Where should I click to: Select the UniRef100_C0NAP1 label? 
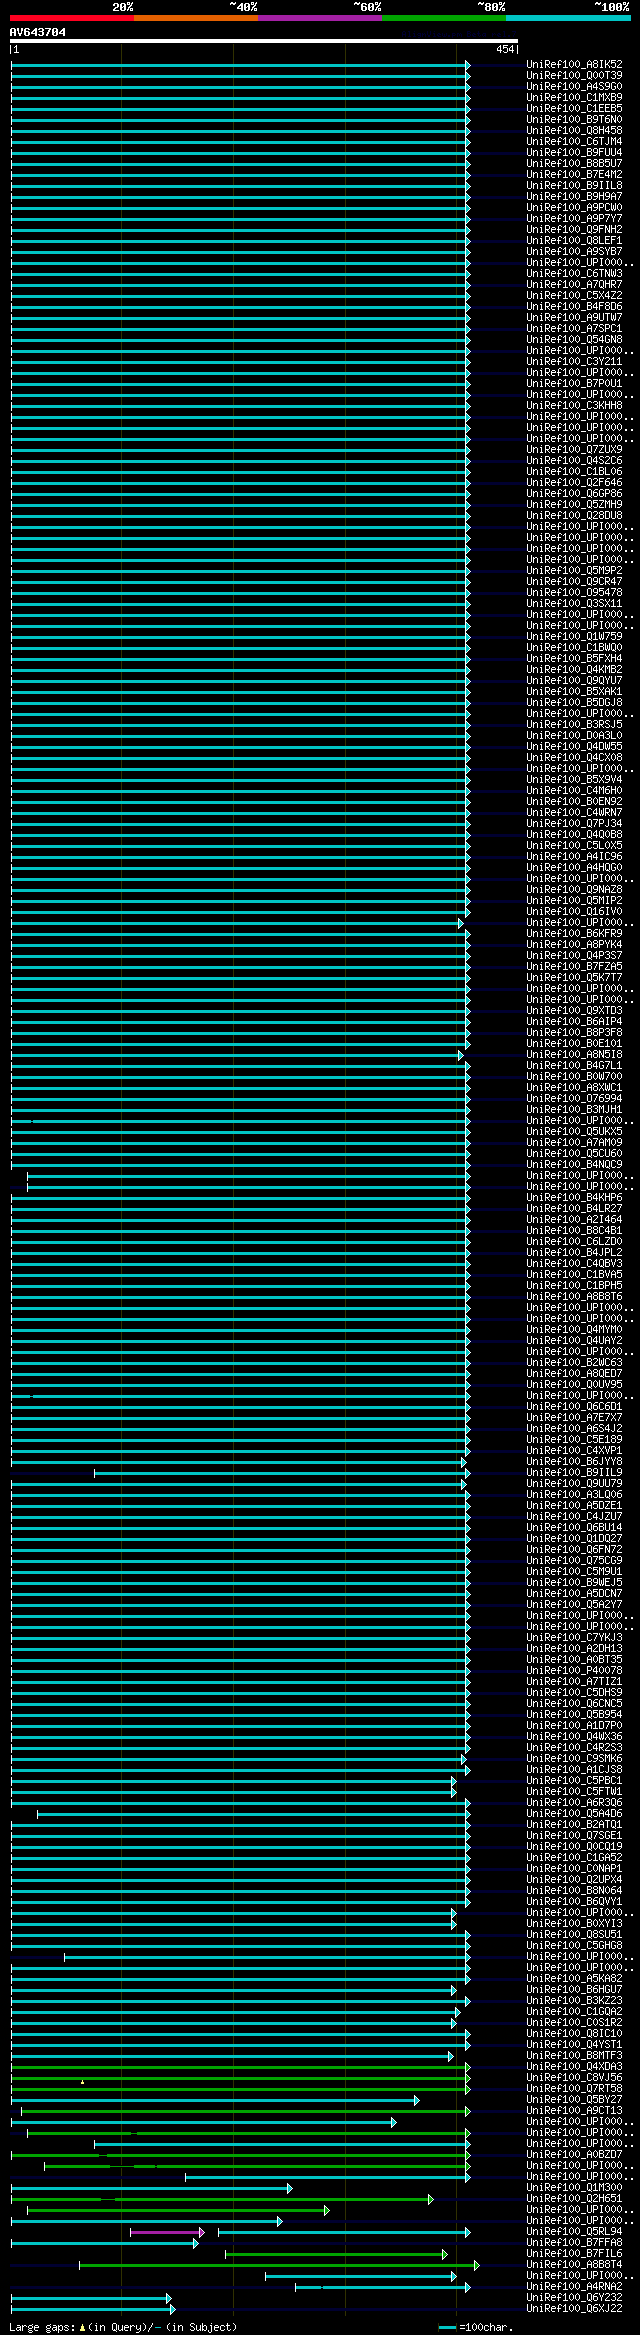(574, 1869)
